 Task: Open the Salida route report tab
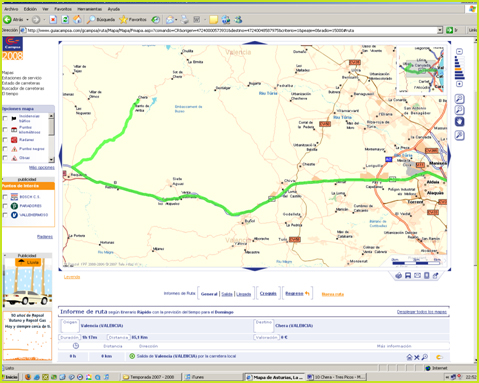(227, 294)
